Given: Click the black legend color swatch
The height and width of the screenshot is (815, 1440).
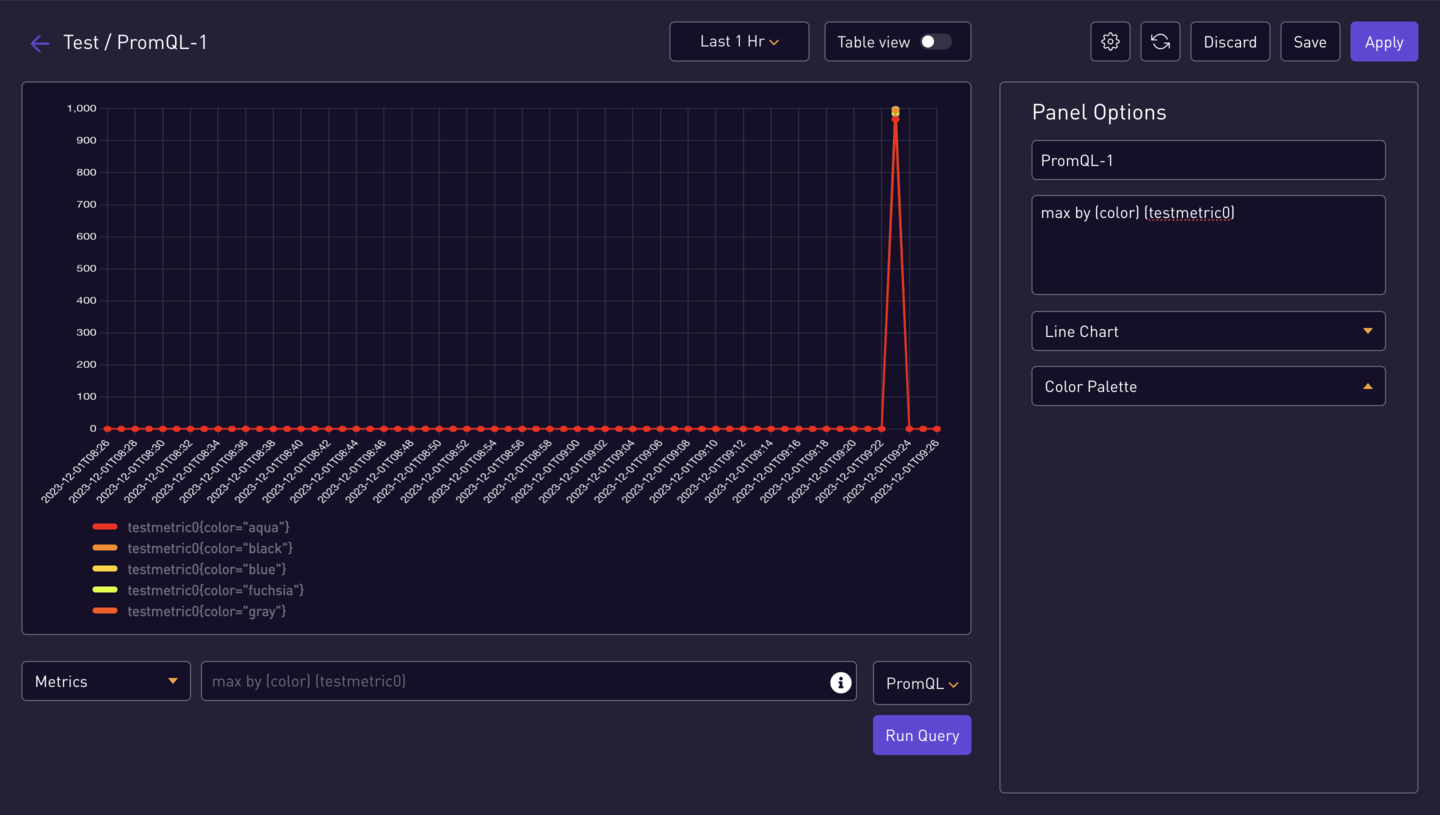Looking at the screenshot, I should [105, 548].
